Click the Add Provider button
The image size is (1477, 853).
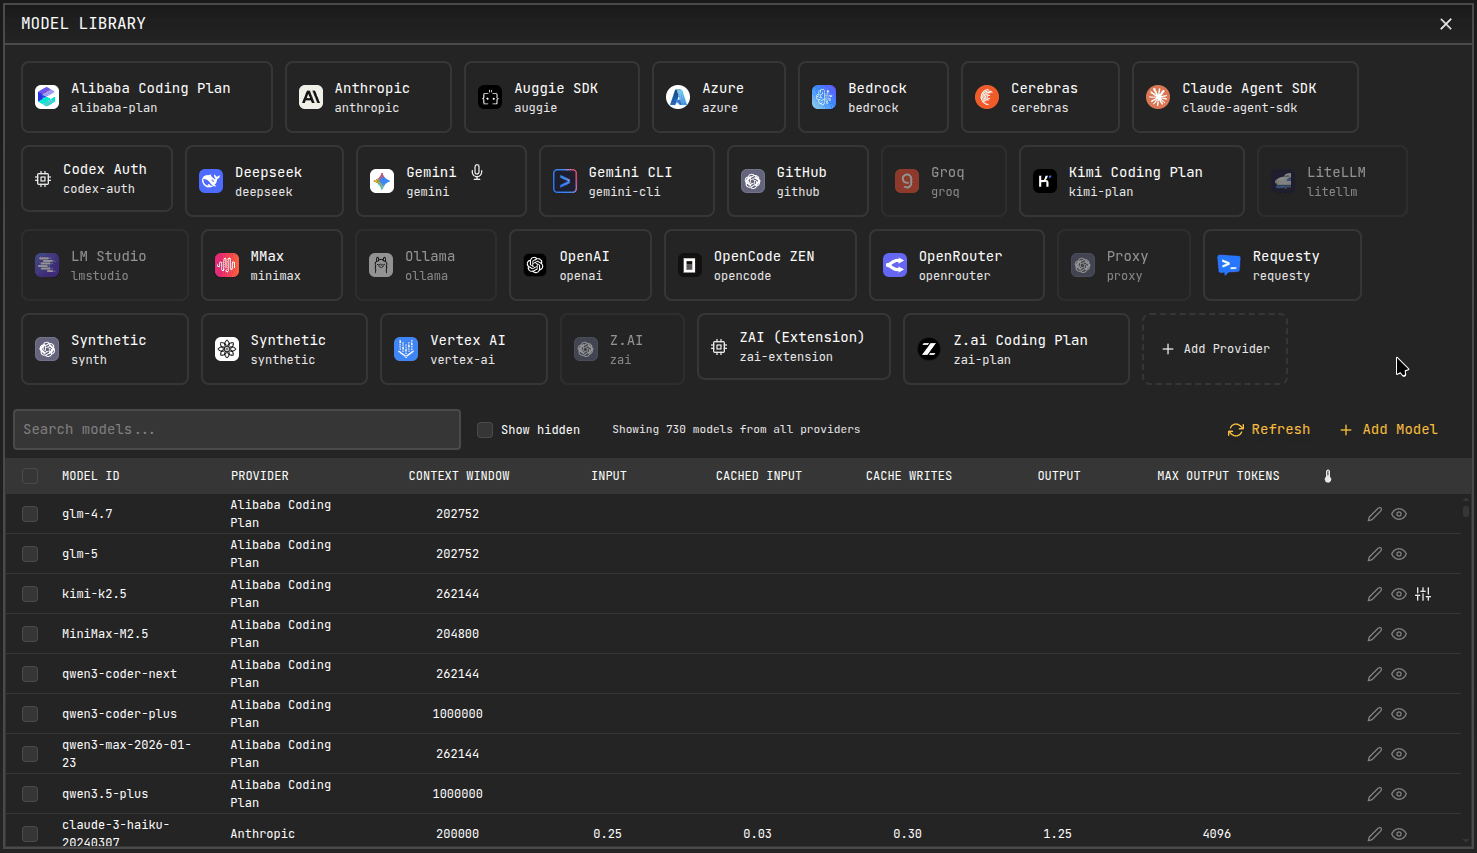coord(1215,349)
